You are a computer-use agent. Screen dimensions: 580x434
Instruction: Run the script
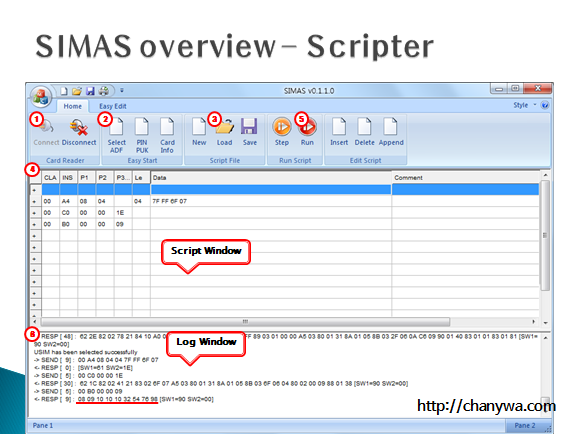click(x=307, y=132)
